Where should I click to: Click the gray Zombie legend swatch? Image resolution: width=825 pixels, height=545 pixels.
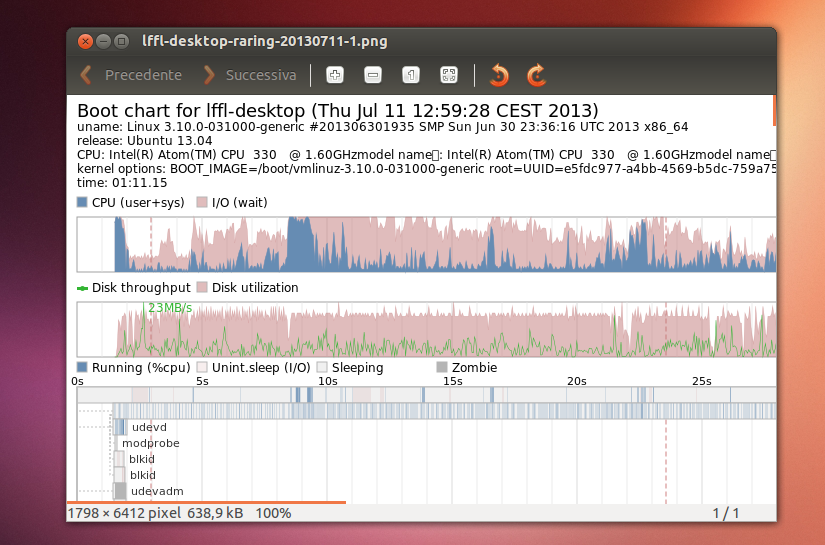(x=442, y=368)
